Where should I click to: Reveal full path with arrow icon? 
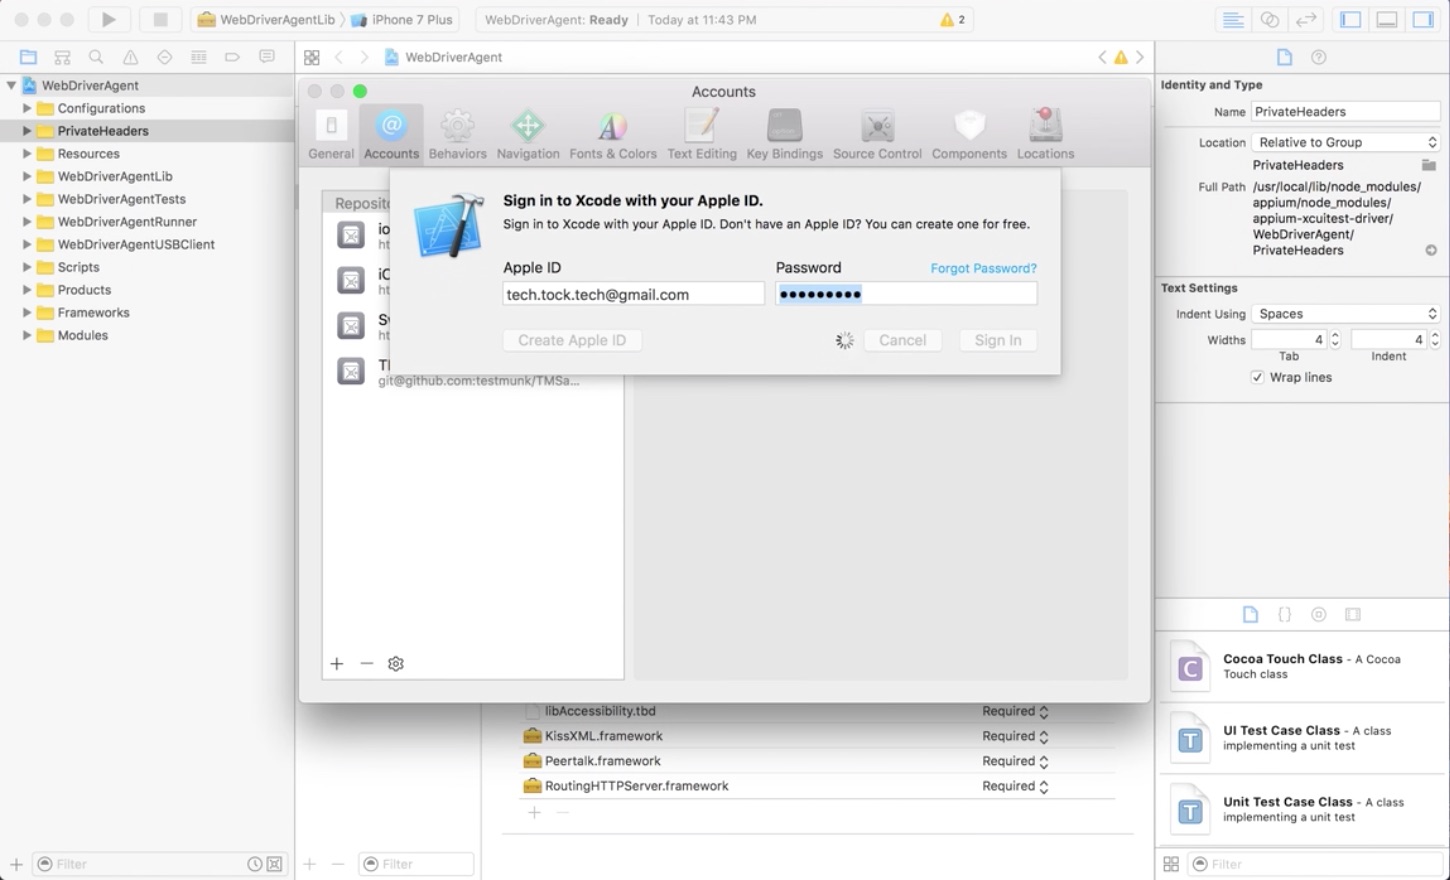(x=1431, y=250)
